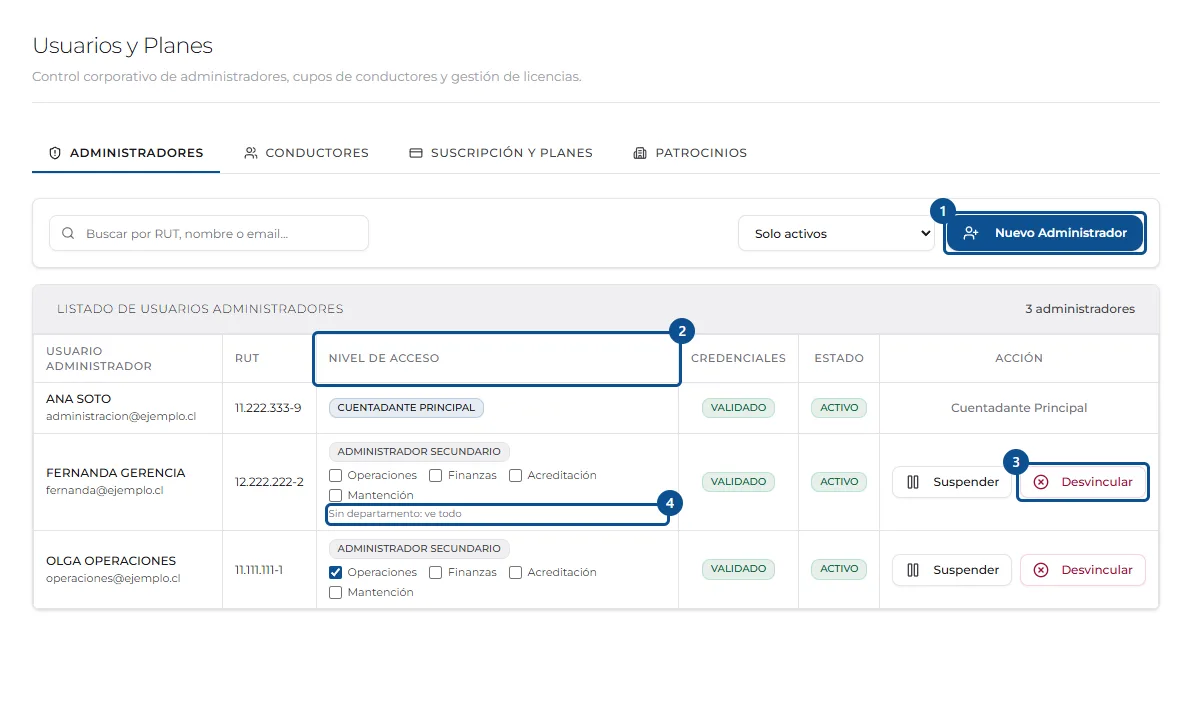Screen dimensions: 1192x702
Task: Click 'Sin departamento: ve todo' note
Action: pyautogui.click(x=395, y=514)
